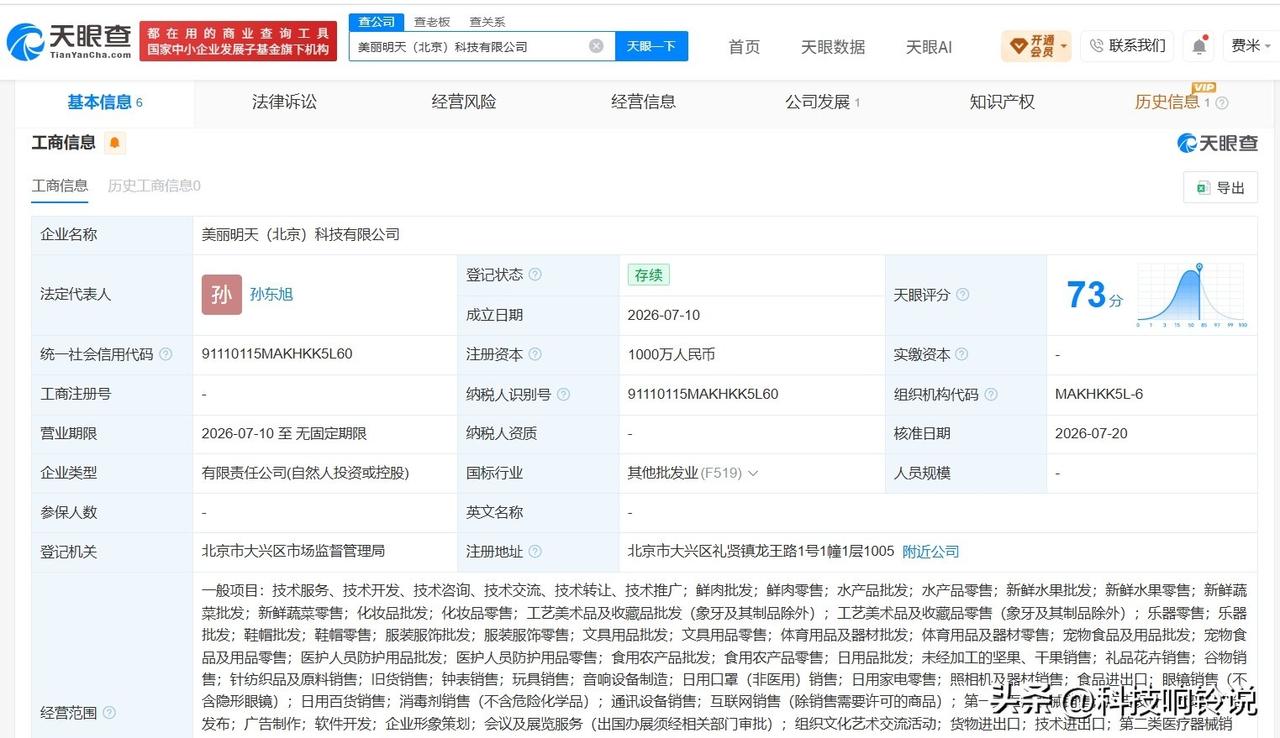This screenshot has height=738, width=1280.
Task: Click the 企业名称 value 美丽明天（北京）科技有限公司
Action: (300, 235)
